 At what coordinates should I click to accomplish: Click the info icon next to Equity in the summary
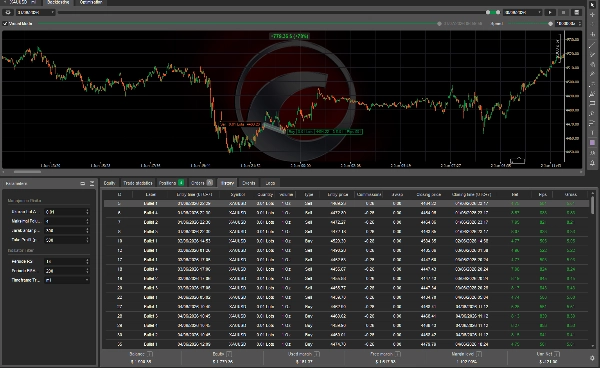[x=229, y=354]
